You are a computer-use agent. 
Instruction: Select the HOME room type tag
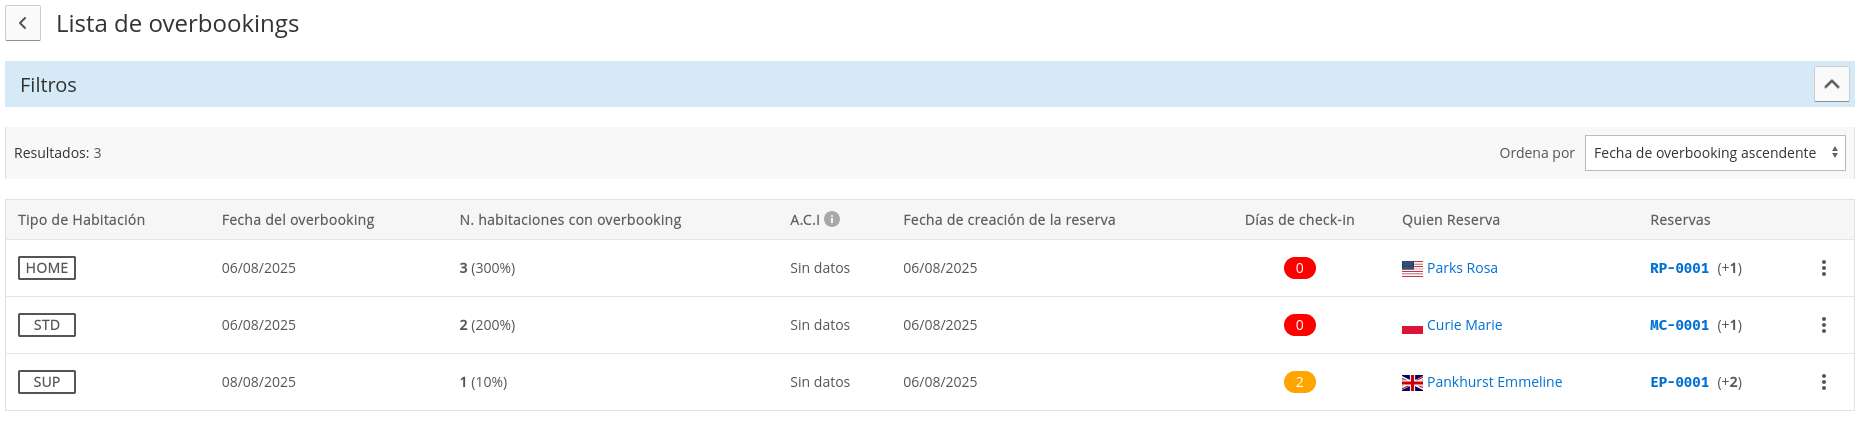click(47, 268)
